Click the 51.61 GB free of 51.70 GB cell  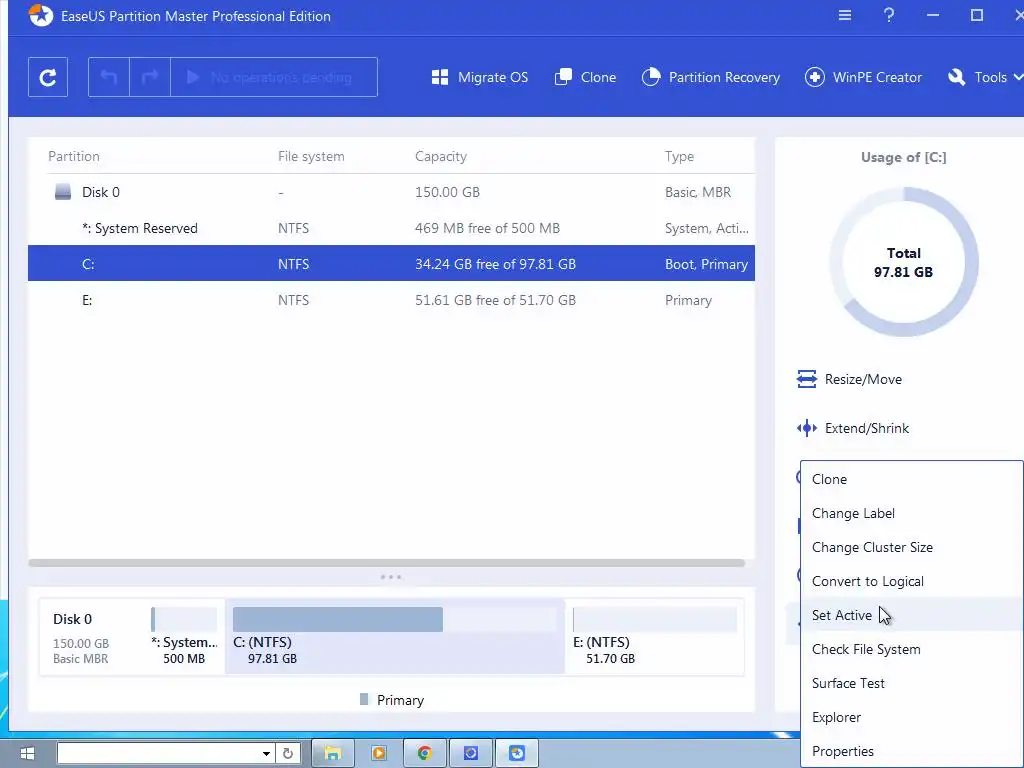click(x=495, y=300)
